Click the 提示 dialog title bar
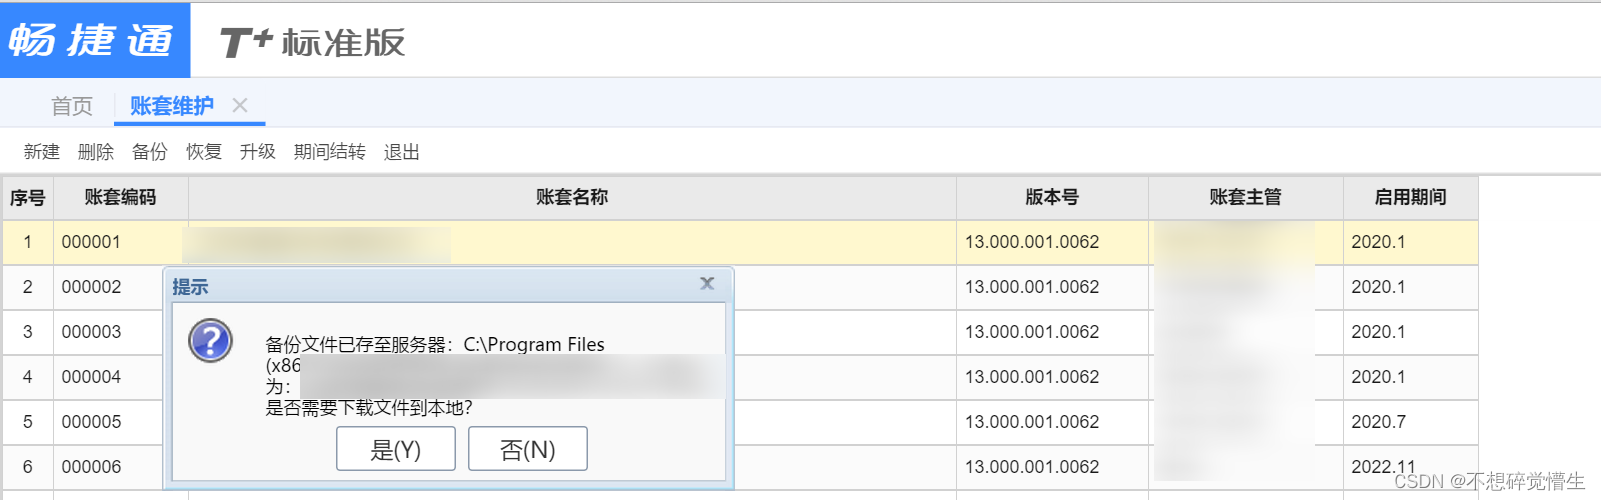The height and width of the screenshot is (500, 1601). click(448, 286)
